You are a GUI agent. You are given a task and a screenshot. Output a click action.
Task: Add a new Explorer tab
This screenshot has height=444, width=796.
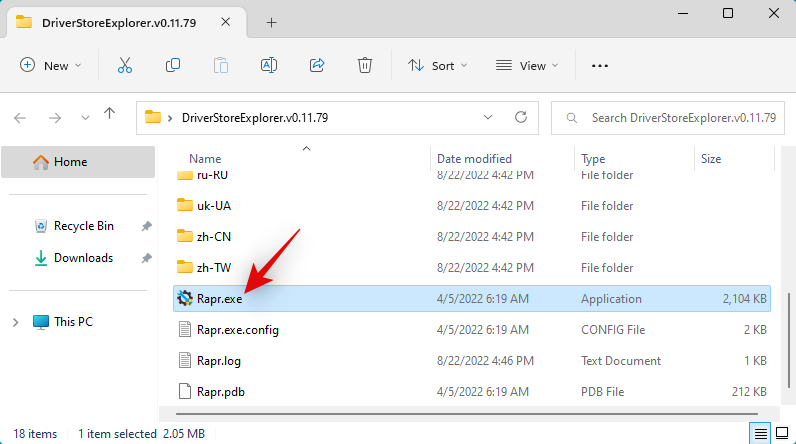pyautogui.click(x=272, y=22)
